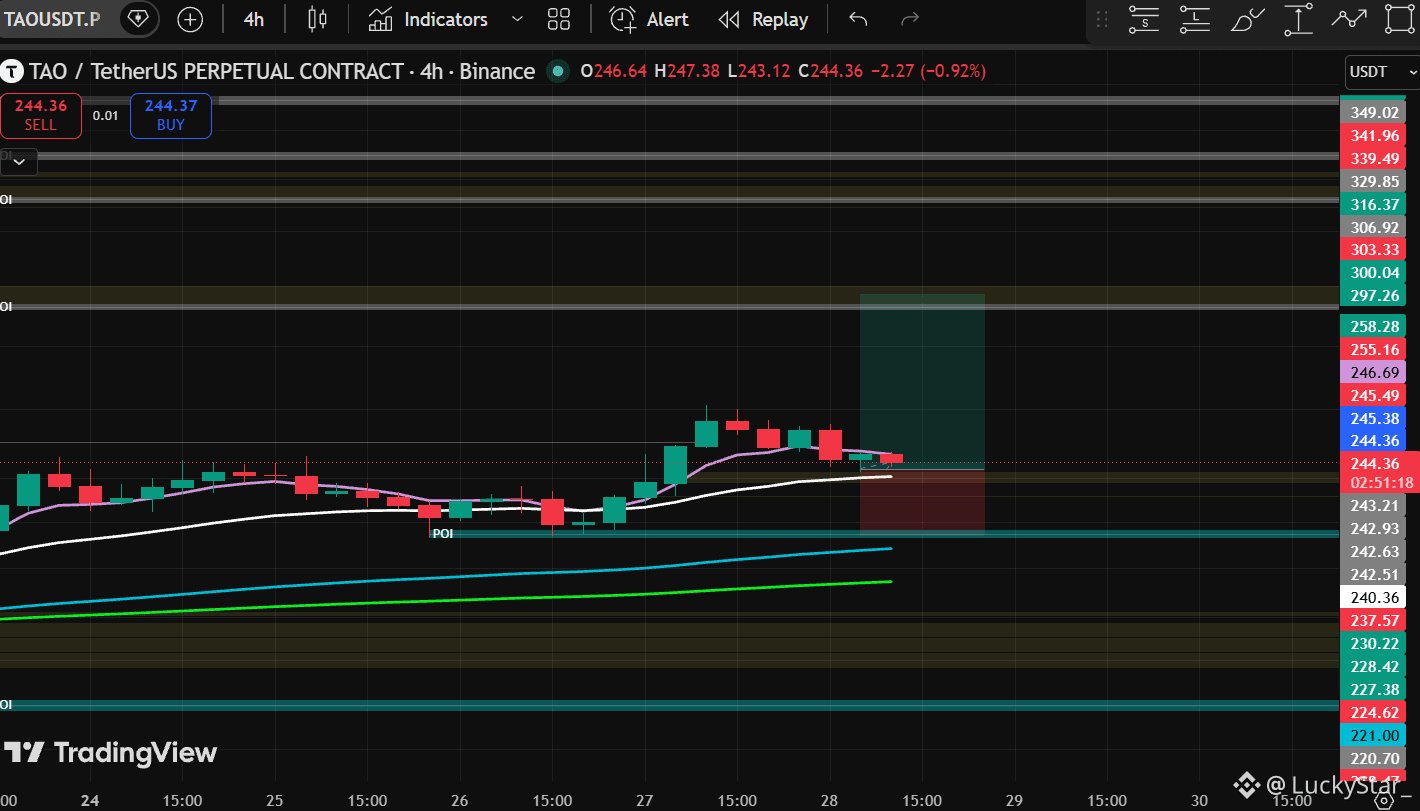Expand the collapsed indicator legend chevron
The image size is (1420, 811).
19,162
